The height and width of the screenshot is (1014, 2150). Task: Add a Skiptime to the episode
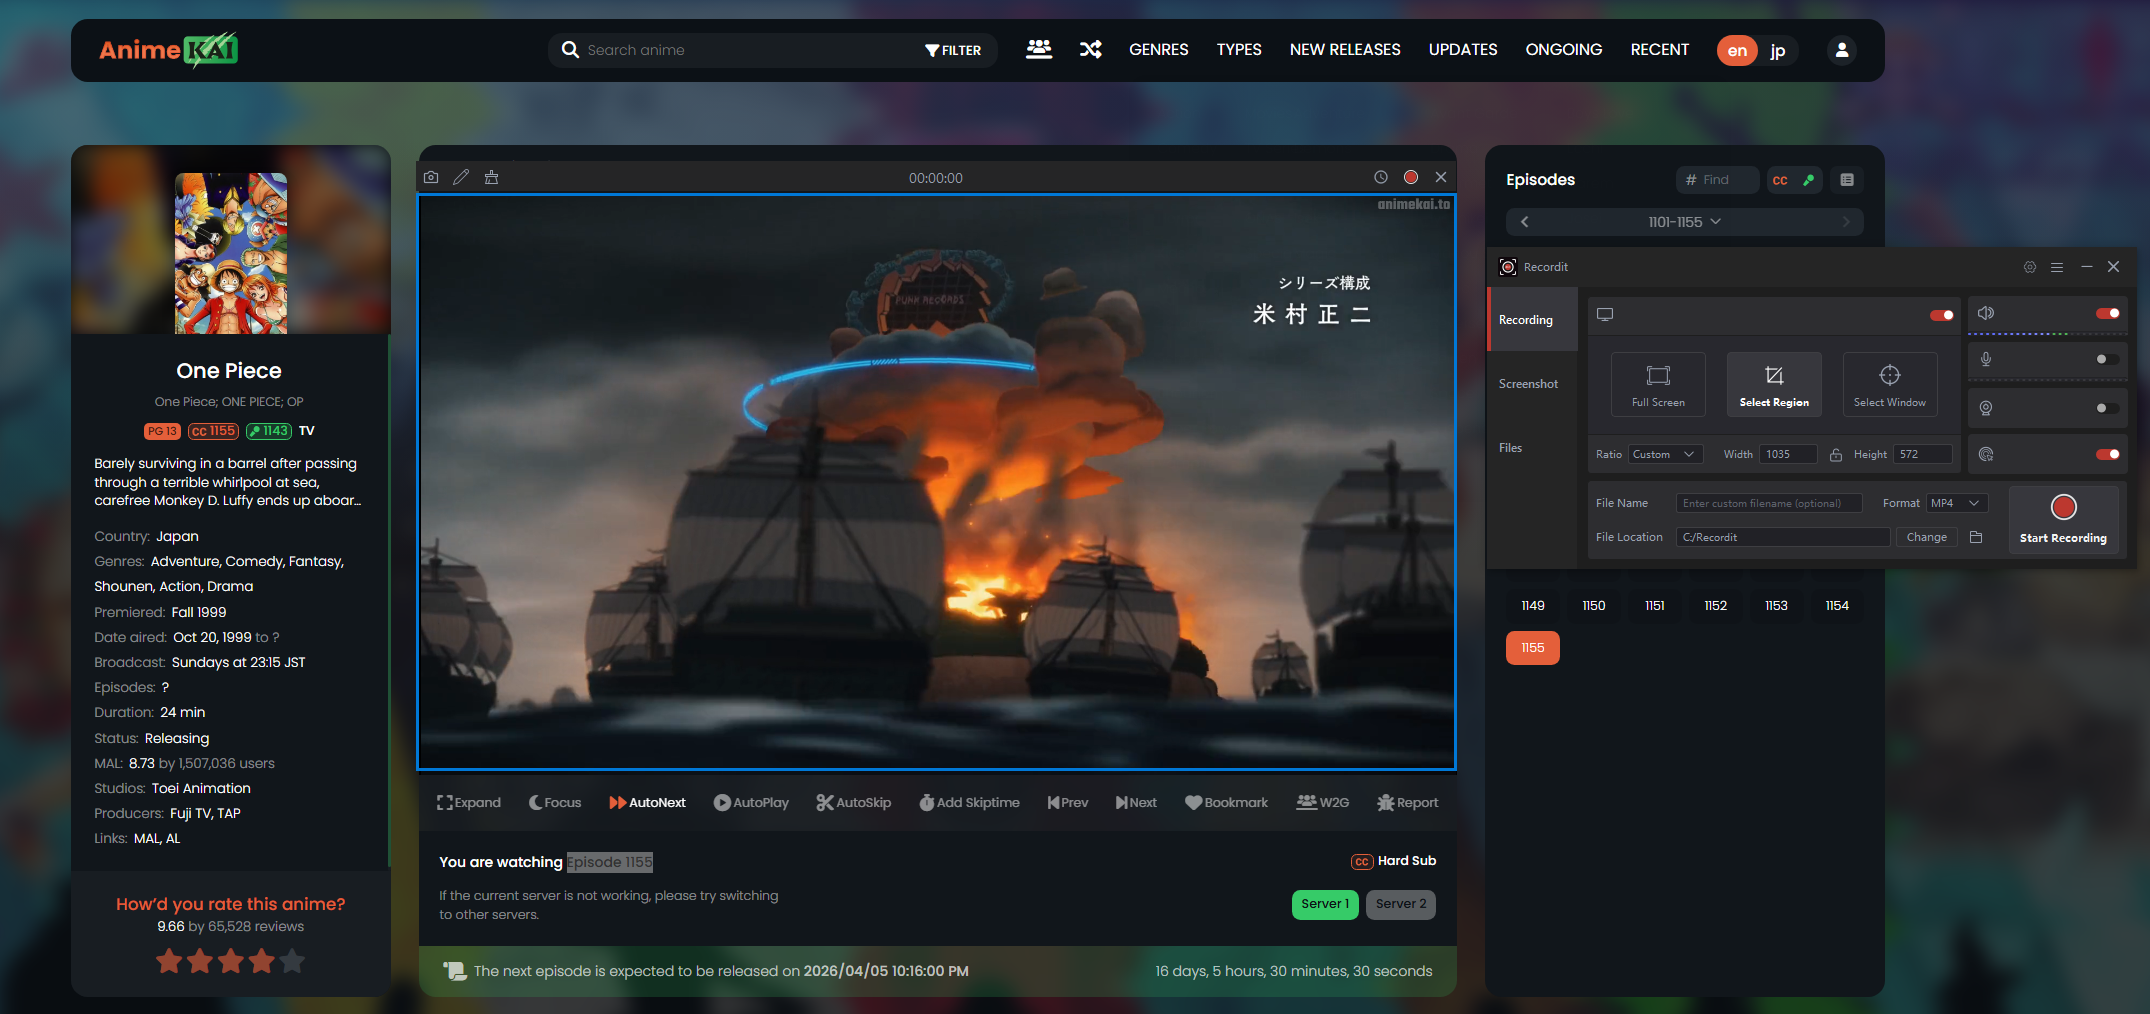point(969,803)
